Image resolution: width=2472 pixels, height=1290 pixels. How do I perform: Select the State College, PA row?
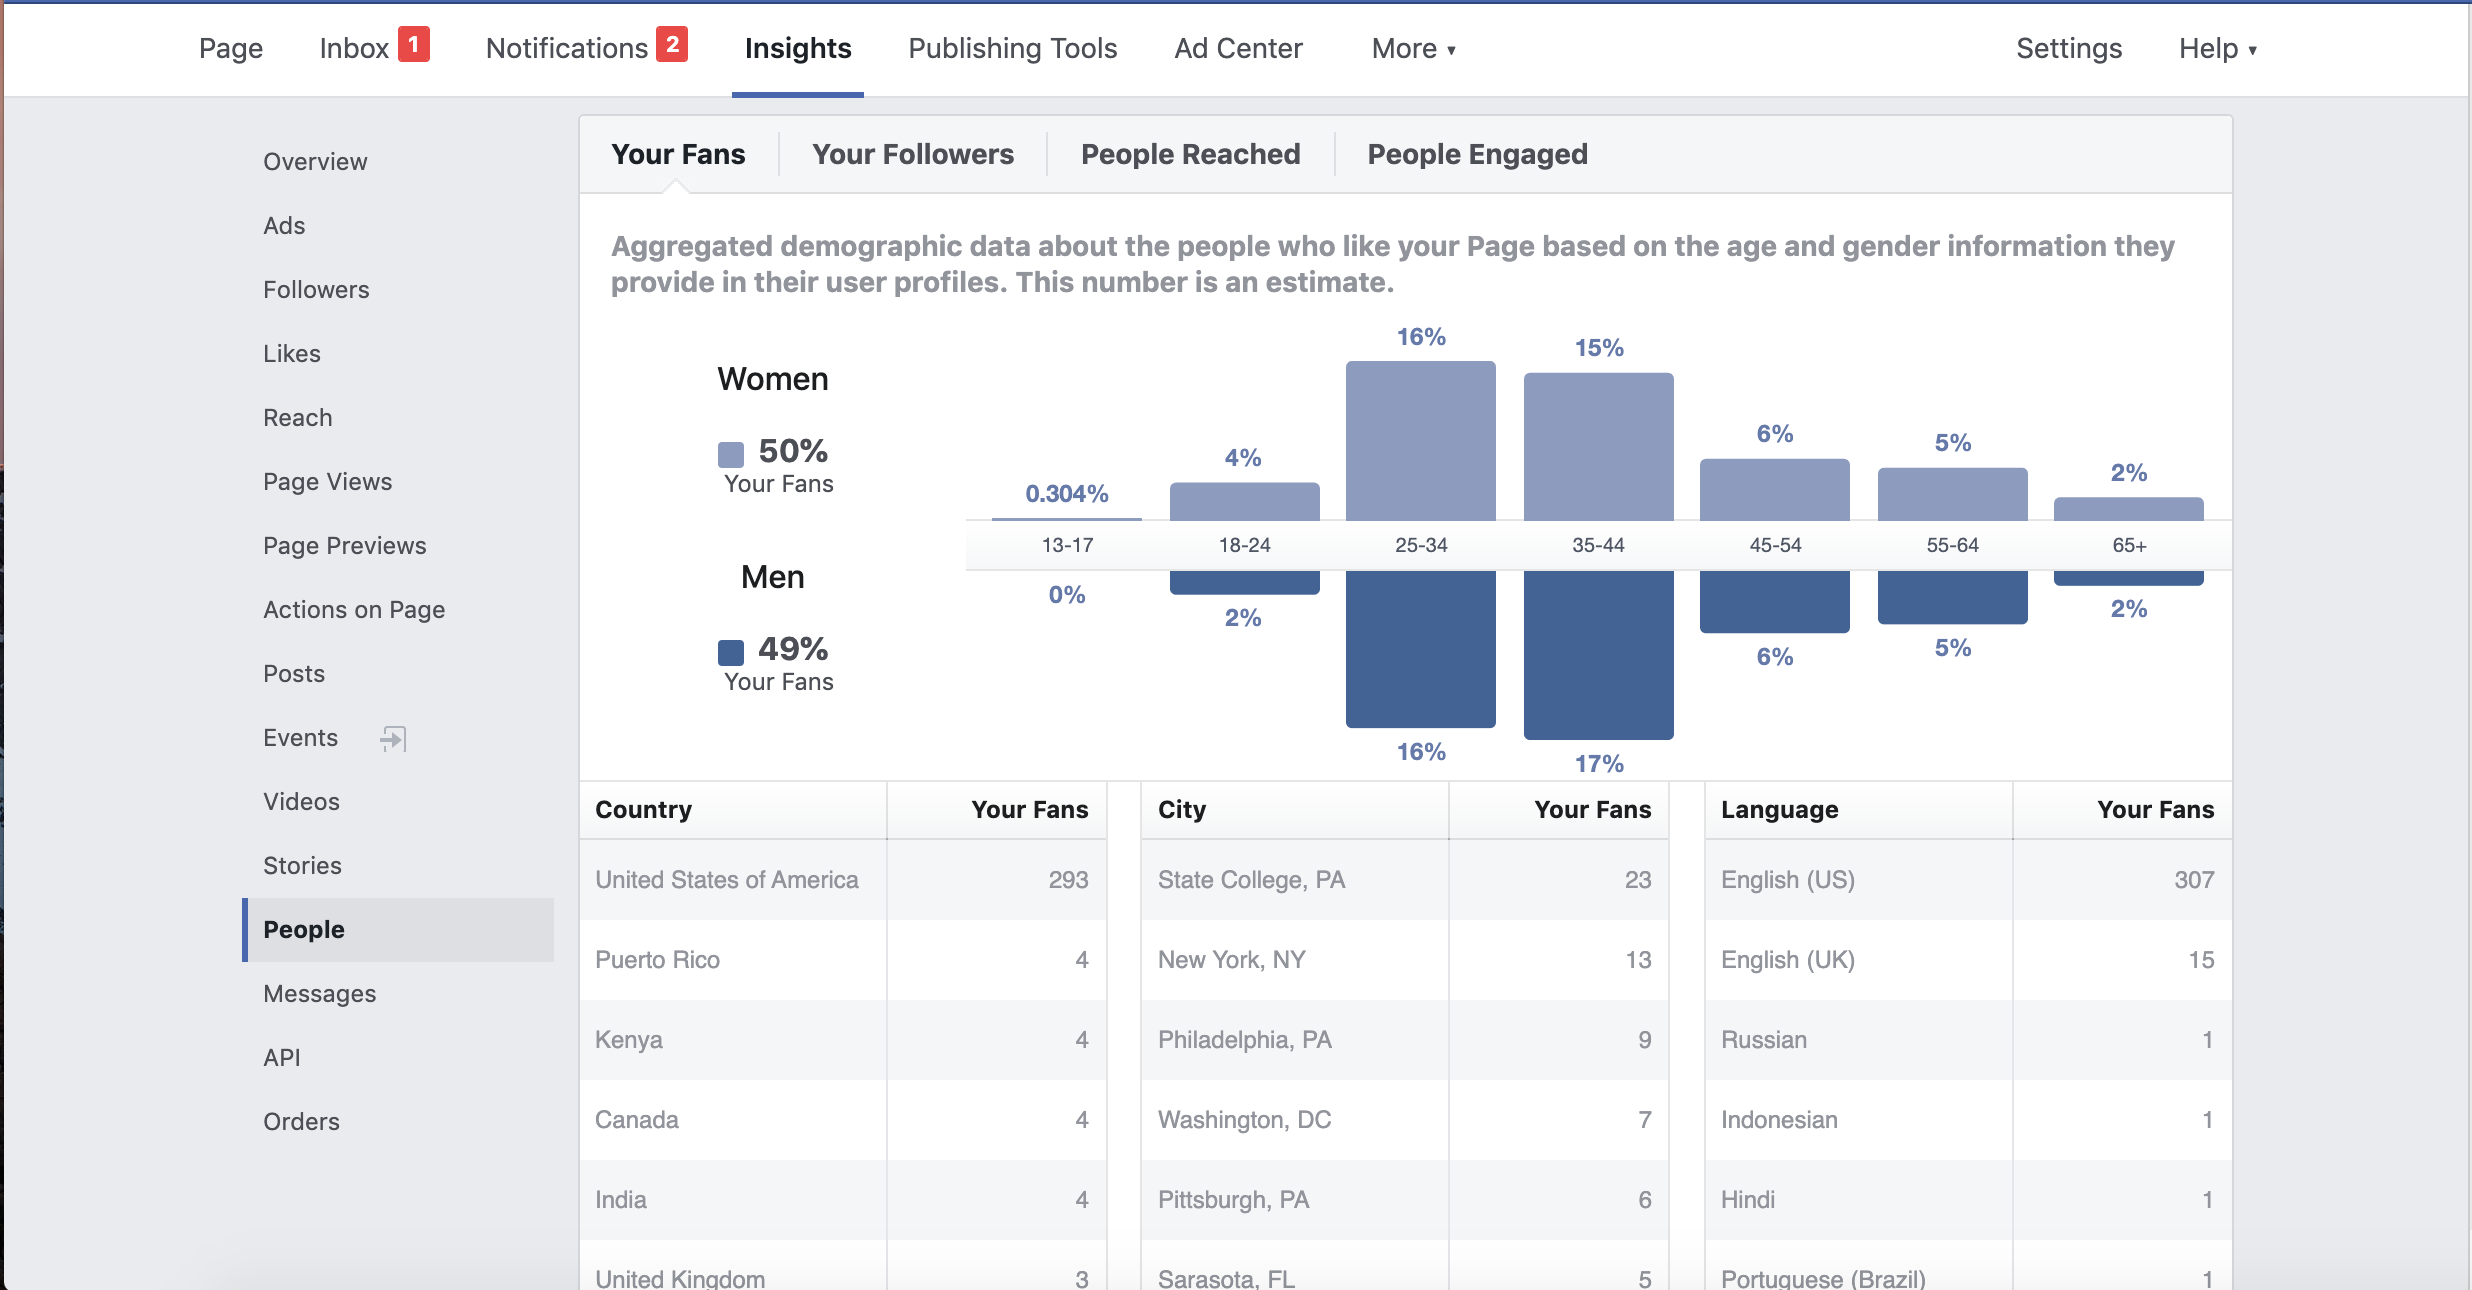[1404, 880]
